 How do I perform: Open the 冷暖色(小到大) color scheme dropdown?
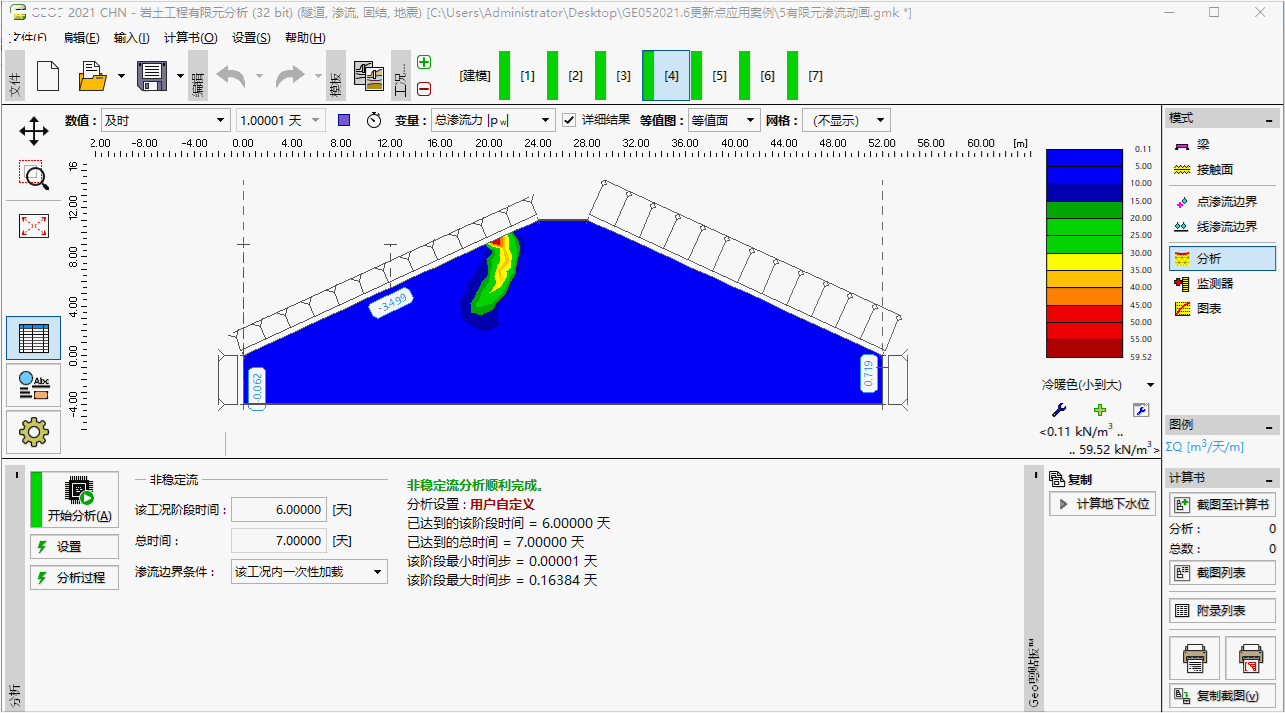click(x=1150, y=385)
